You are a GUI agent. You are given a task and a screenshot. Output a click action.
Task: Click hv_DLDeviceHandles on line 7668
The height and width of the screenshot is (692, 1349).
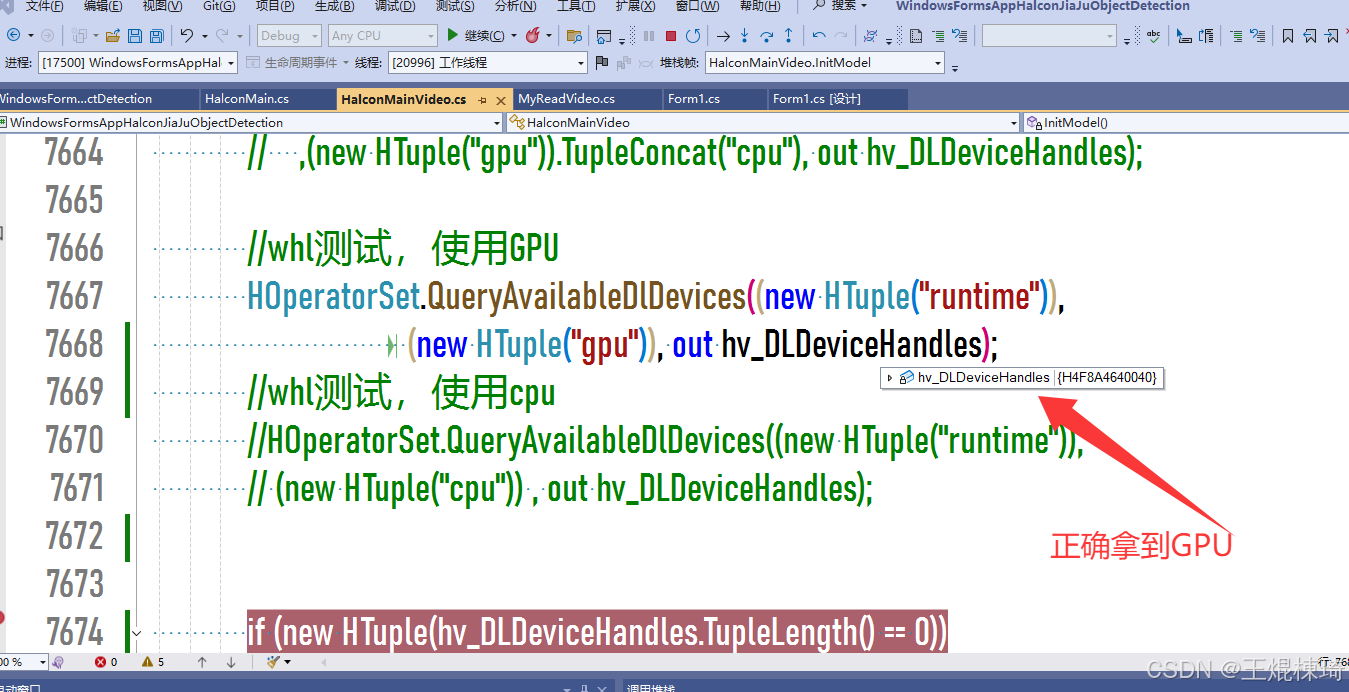(x=852, y=344)
